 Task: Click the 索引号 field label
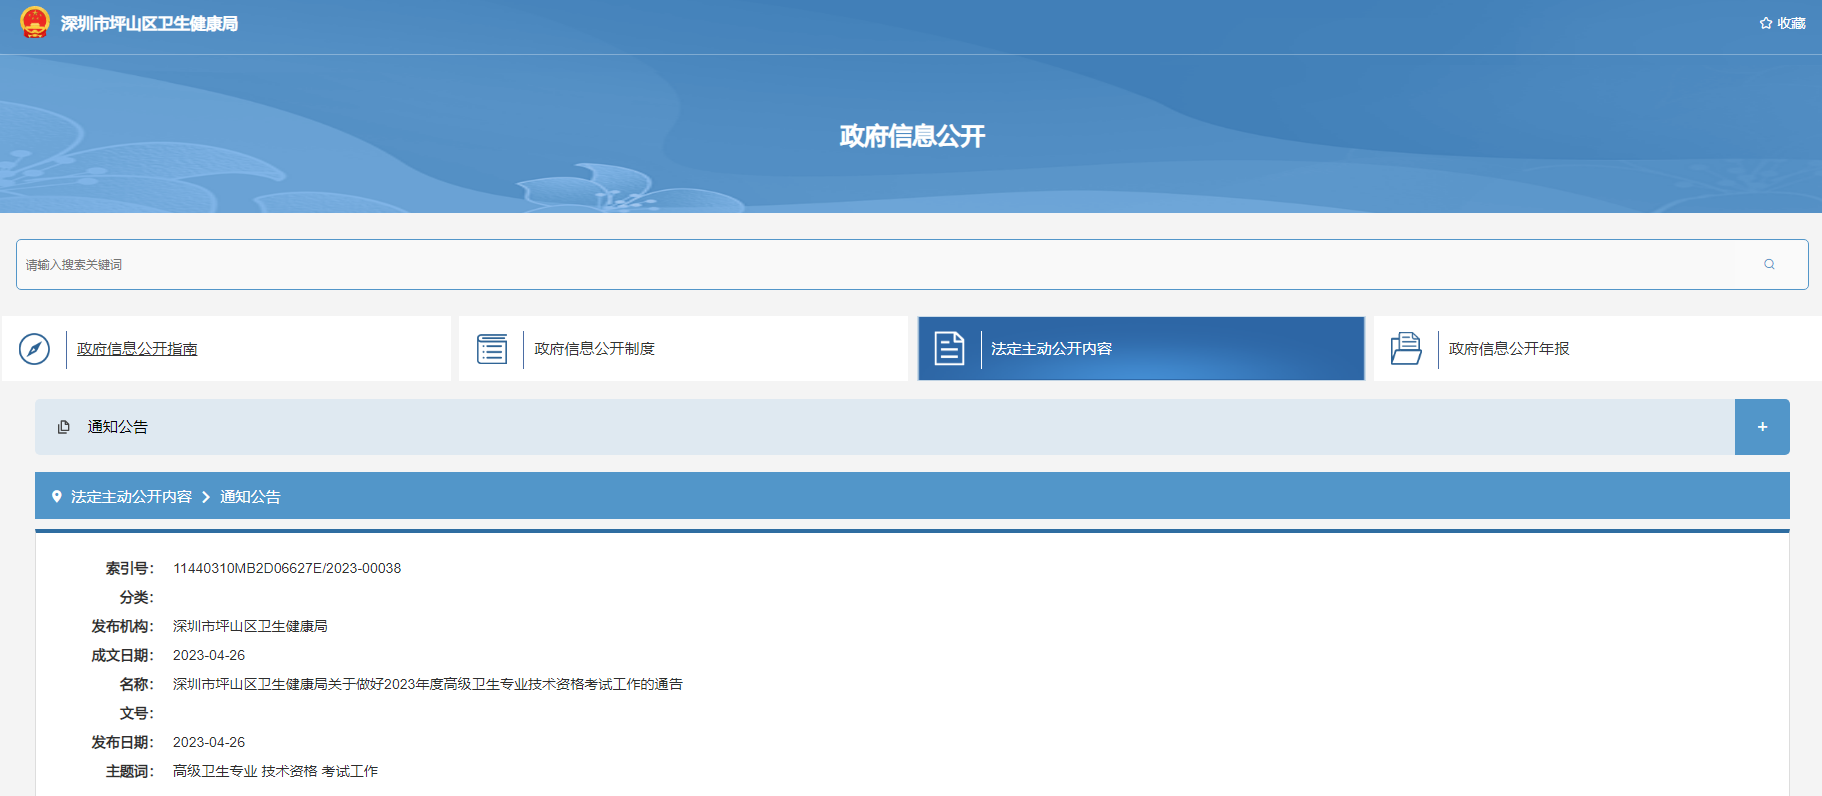[129, 568]
